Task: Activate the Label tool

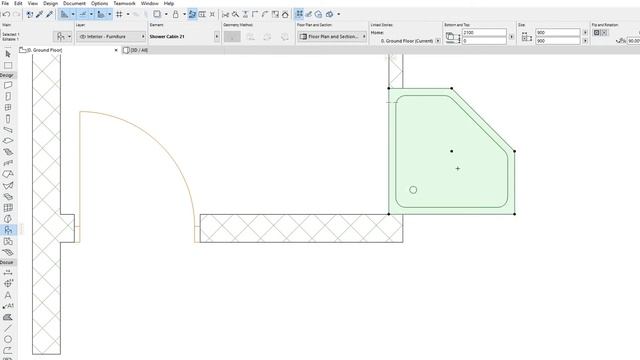Action: pos(8,306)
